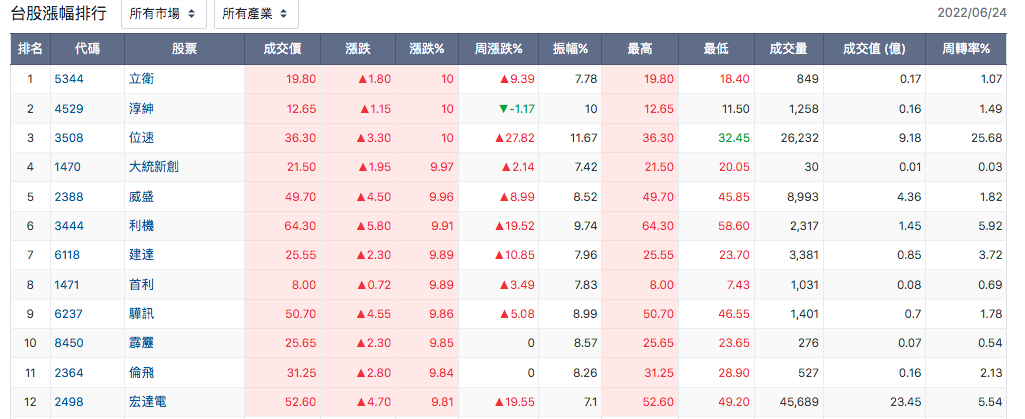Sort by 最低 column header
Screen dimensions: 1025x419
pyautogui.click(x=716, y=49)
